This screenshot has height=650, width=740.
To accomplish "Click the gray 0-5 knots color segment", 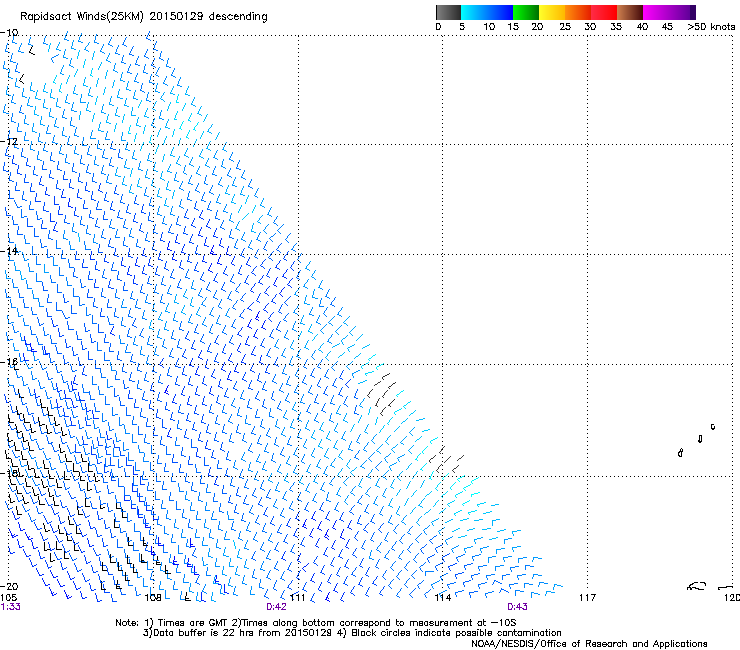I will tap(448, 12).
